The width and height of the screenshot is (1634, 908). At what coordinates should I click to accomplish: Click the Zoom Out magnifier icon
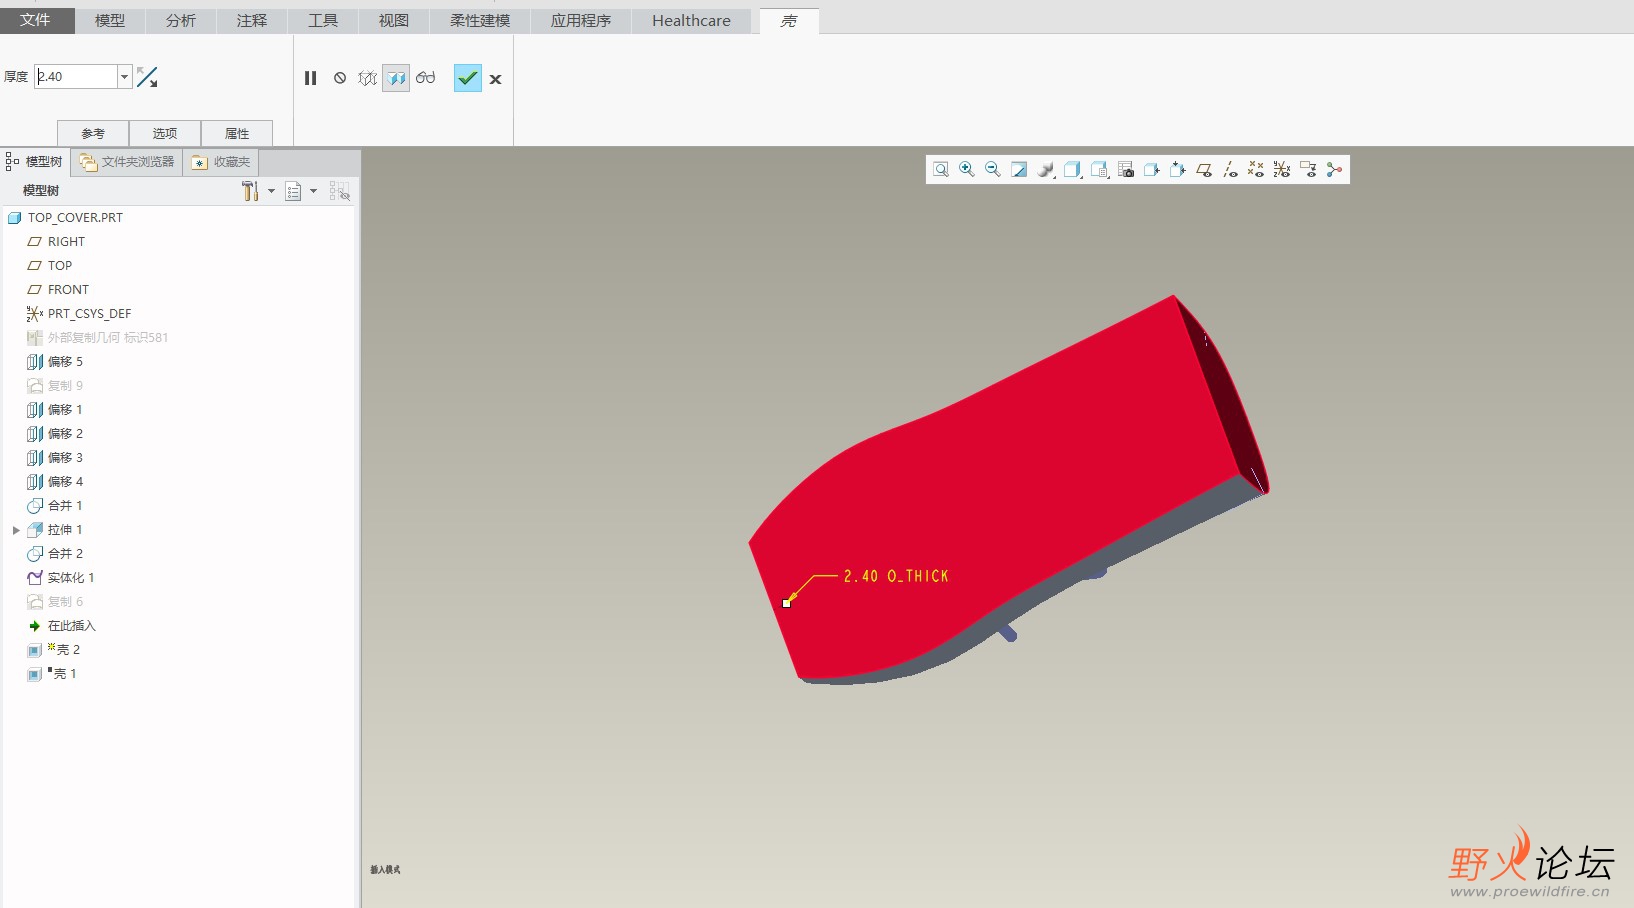[x=993, y=170]
